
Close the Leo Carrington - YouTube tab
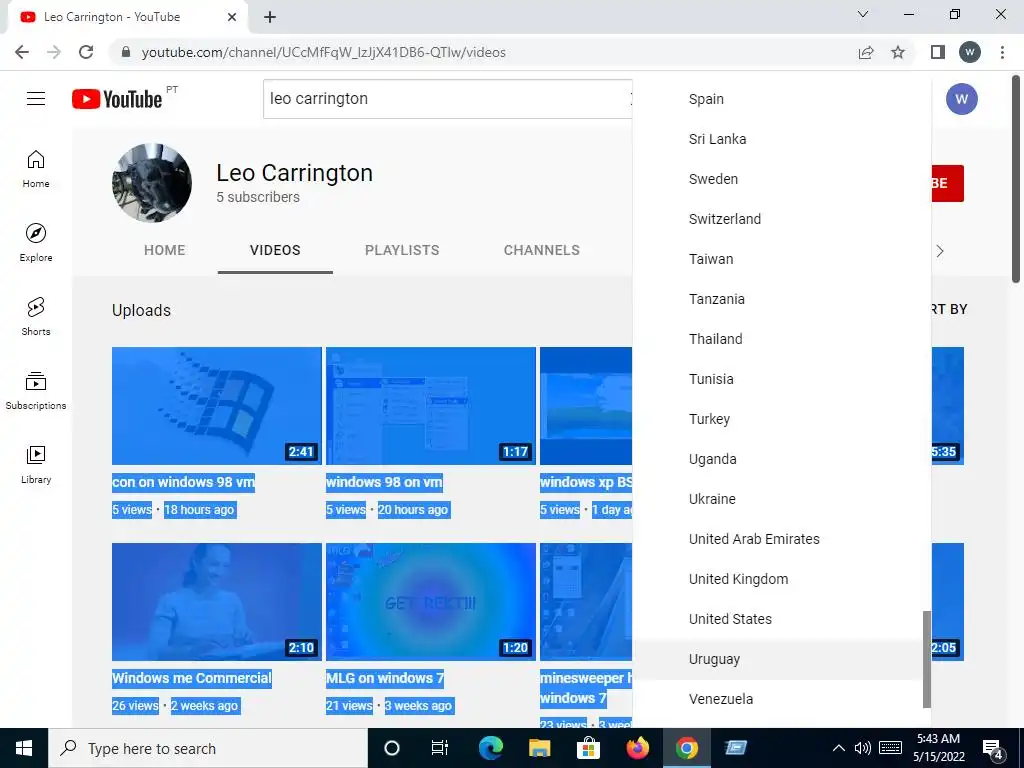(x=232, y=17)
